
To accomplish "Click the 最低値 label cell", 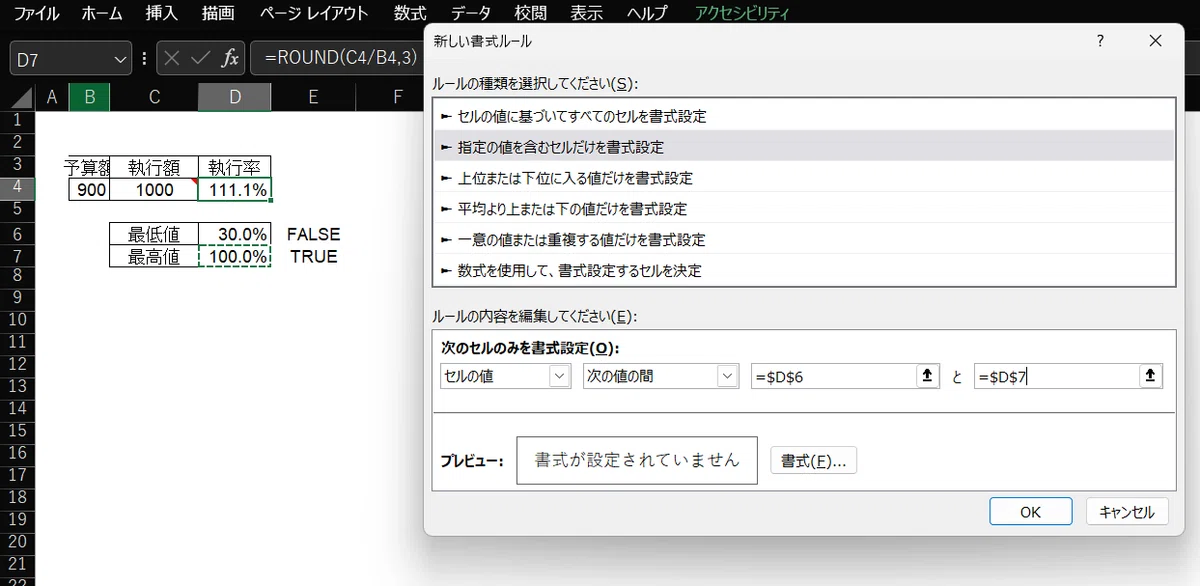I will pos(154,234).
